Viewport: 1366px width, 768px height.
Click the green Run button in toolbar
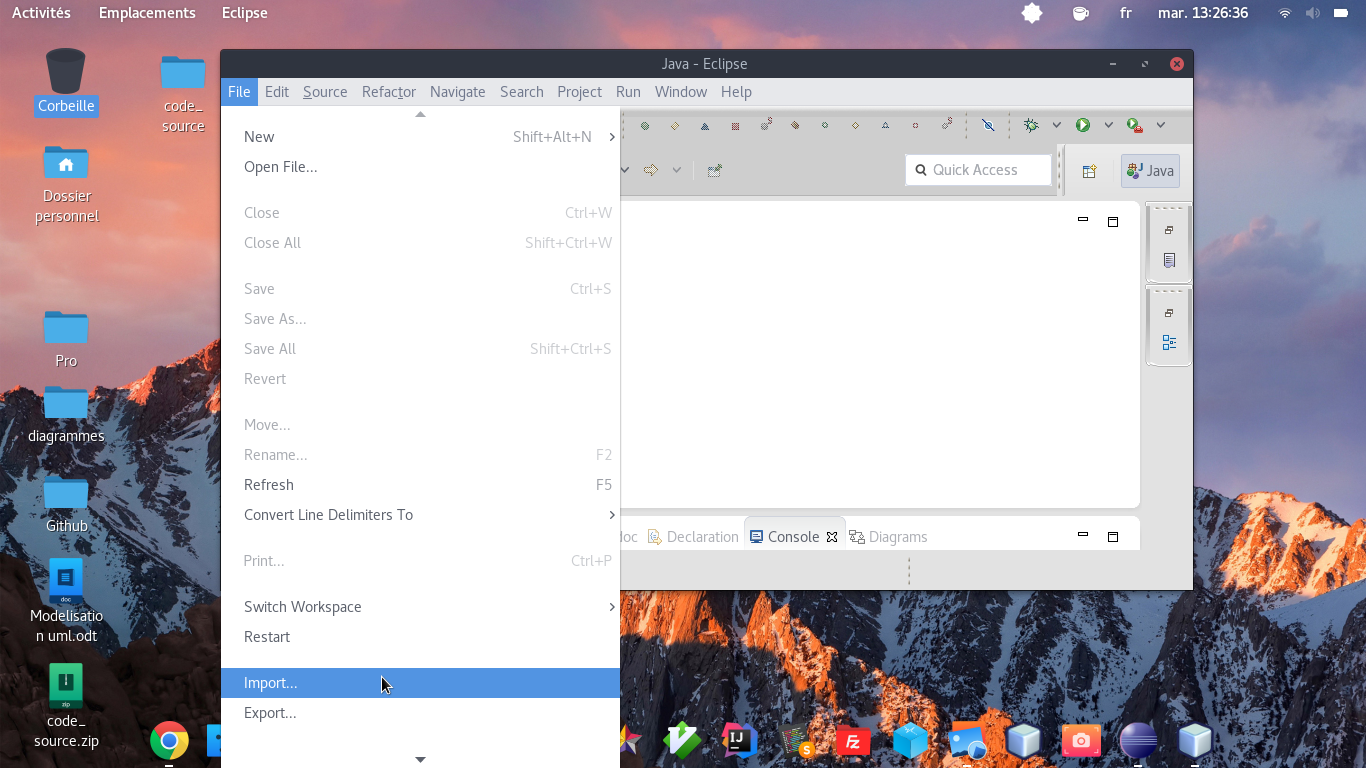(x=1082, y=125)
